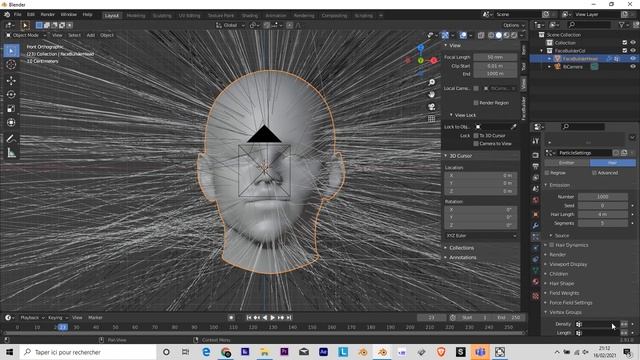This screenshot has width=640, height=360.
Task: Open the Object Mode dropdown
Action: point(26,36)
